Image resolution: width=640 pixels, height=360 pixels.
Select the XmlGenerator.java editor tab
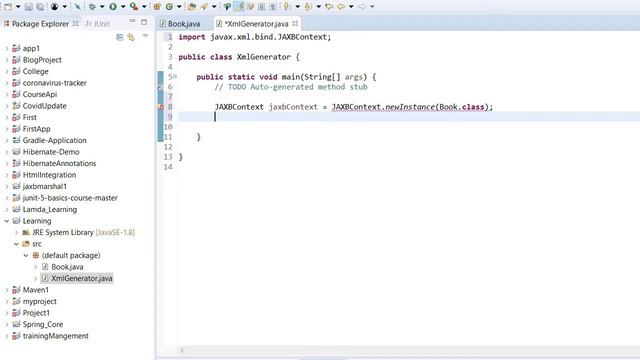pyautogui.click(x=256, y=24)
